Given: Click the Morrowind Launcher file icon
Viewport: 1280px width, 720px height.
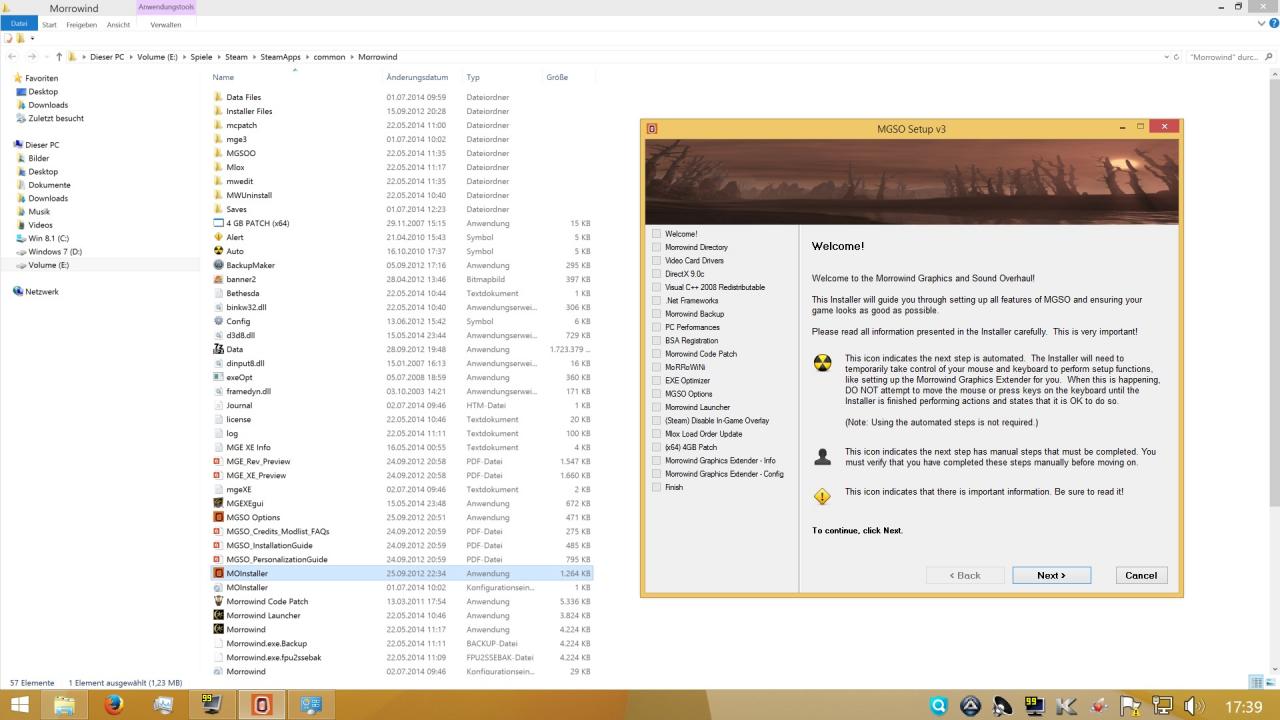Looking at the screenshot, I should click(x=218, y=616).
